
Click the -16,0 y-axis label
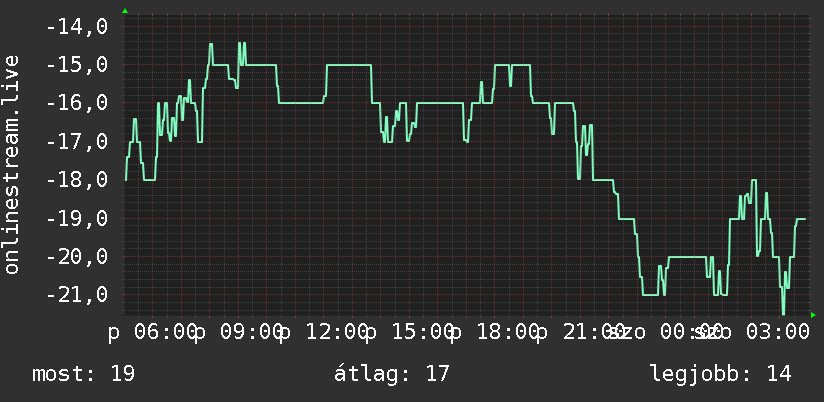pyautogui.click(x=77, y=103)
